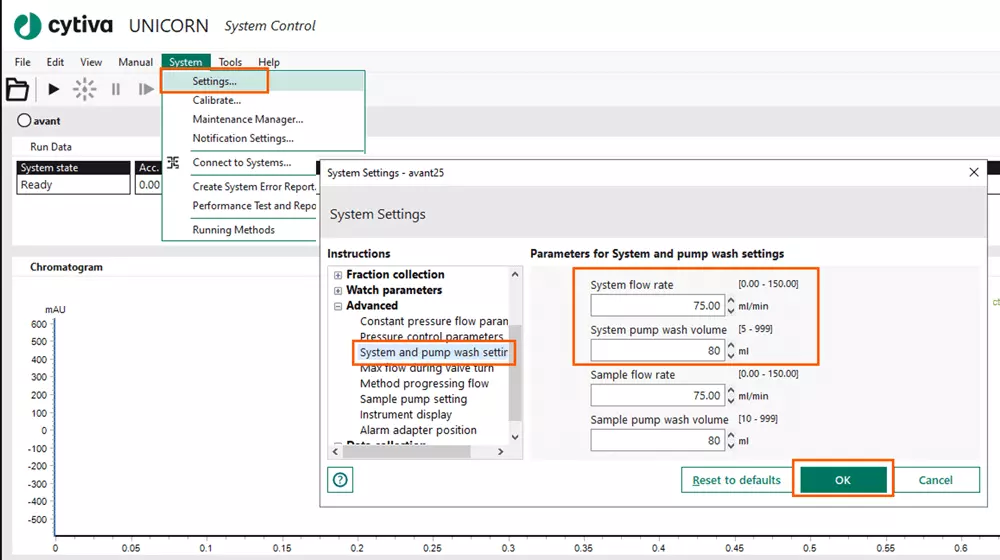Click the Run Data panel label
Screen dimensions: 1000x560
tap(51, 147)
